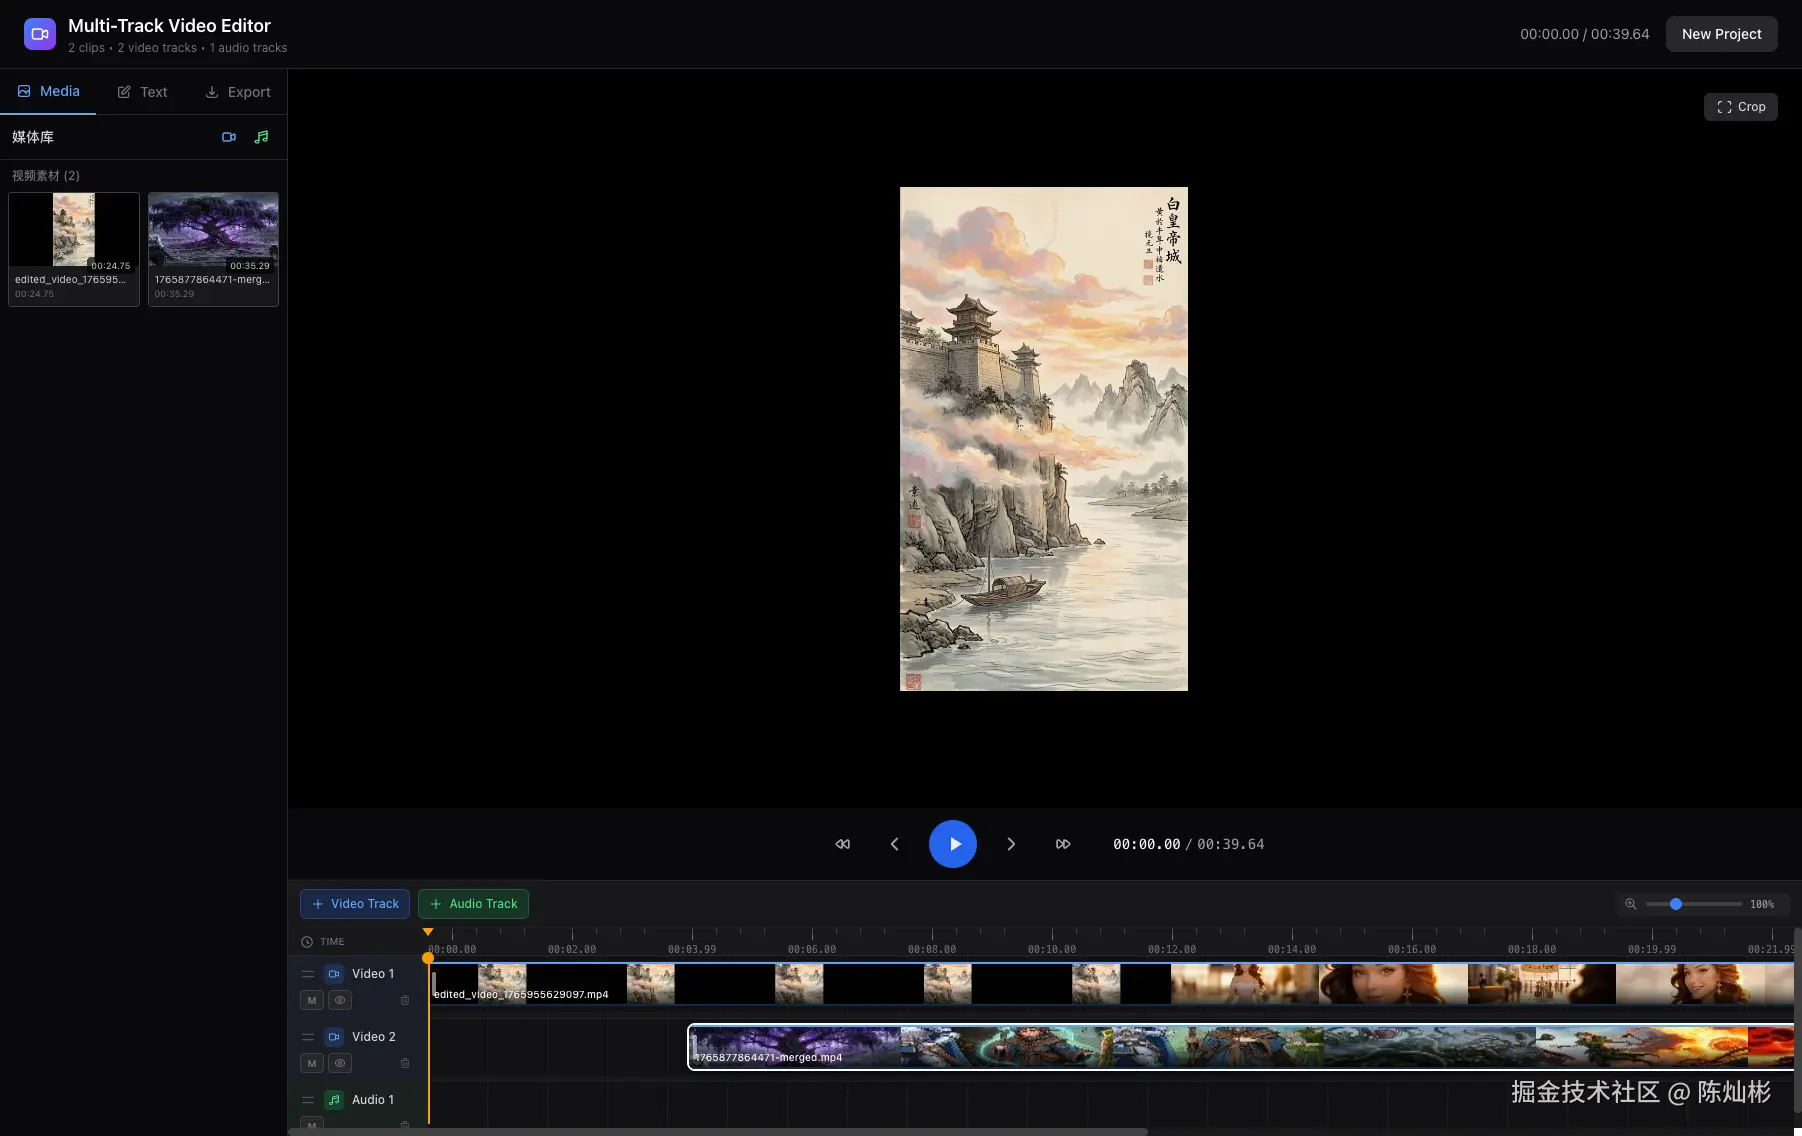The image size is (1802, 1136).
Task: Mute the Video 1 track
Action: [x=312, y=1000]
